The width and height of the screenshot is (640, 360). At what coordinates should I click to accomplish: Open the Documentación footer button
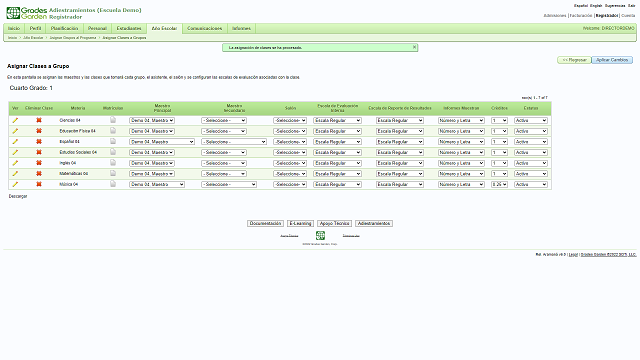click(265, 224)
